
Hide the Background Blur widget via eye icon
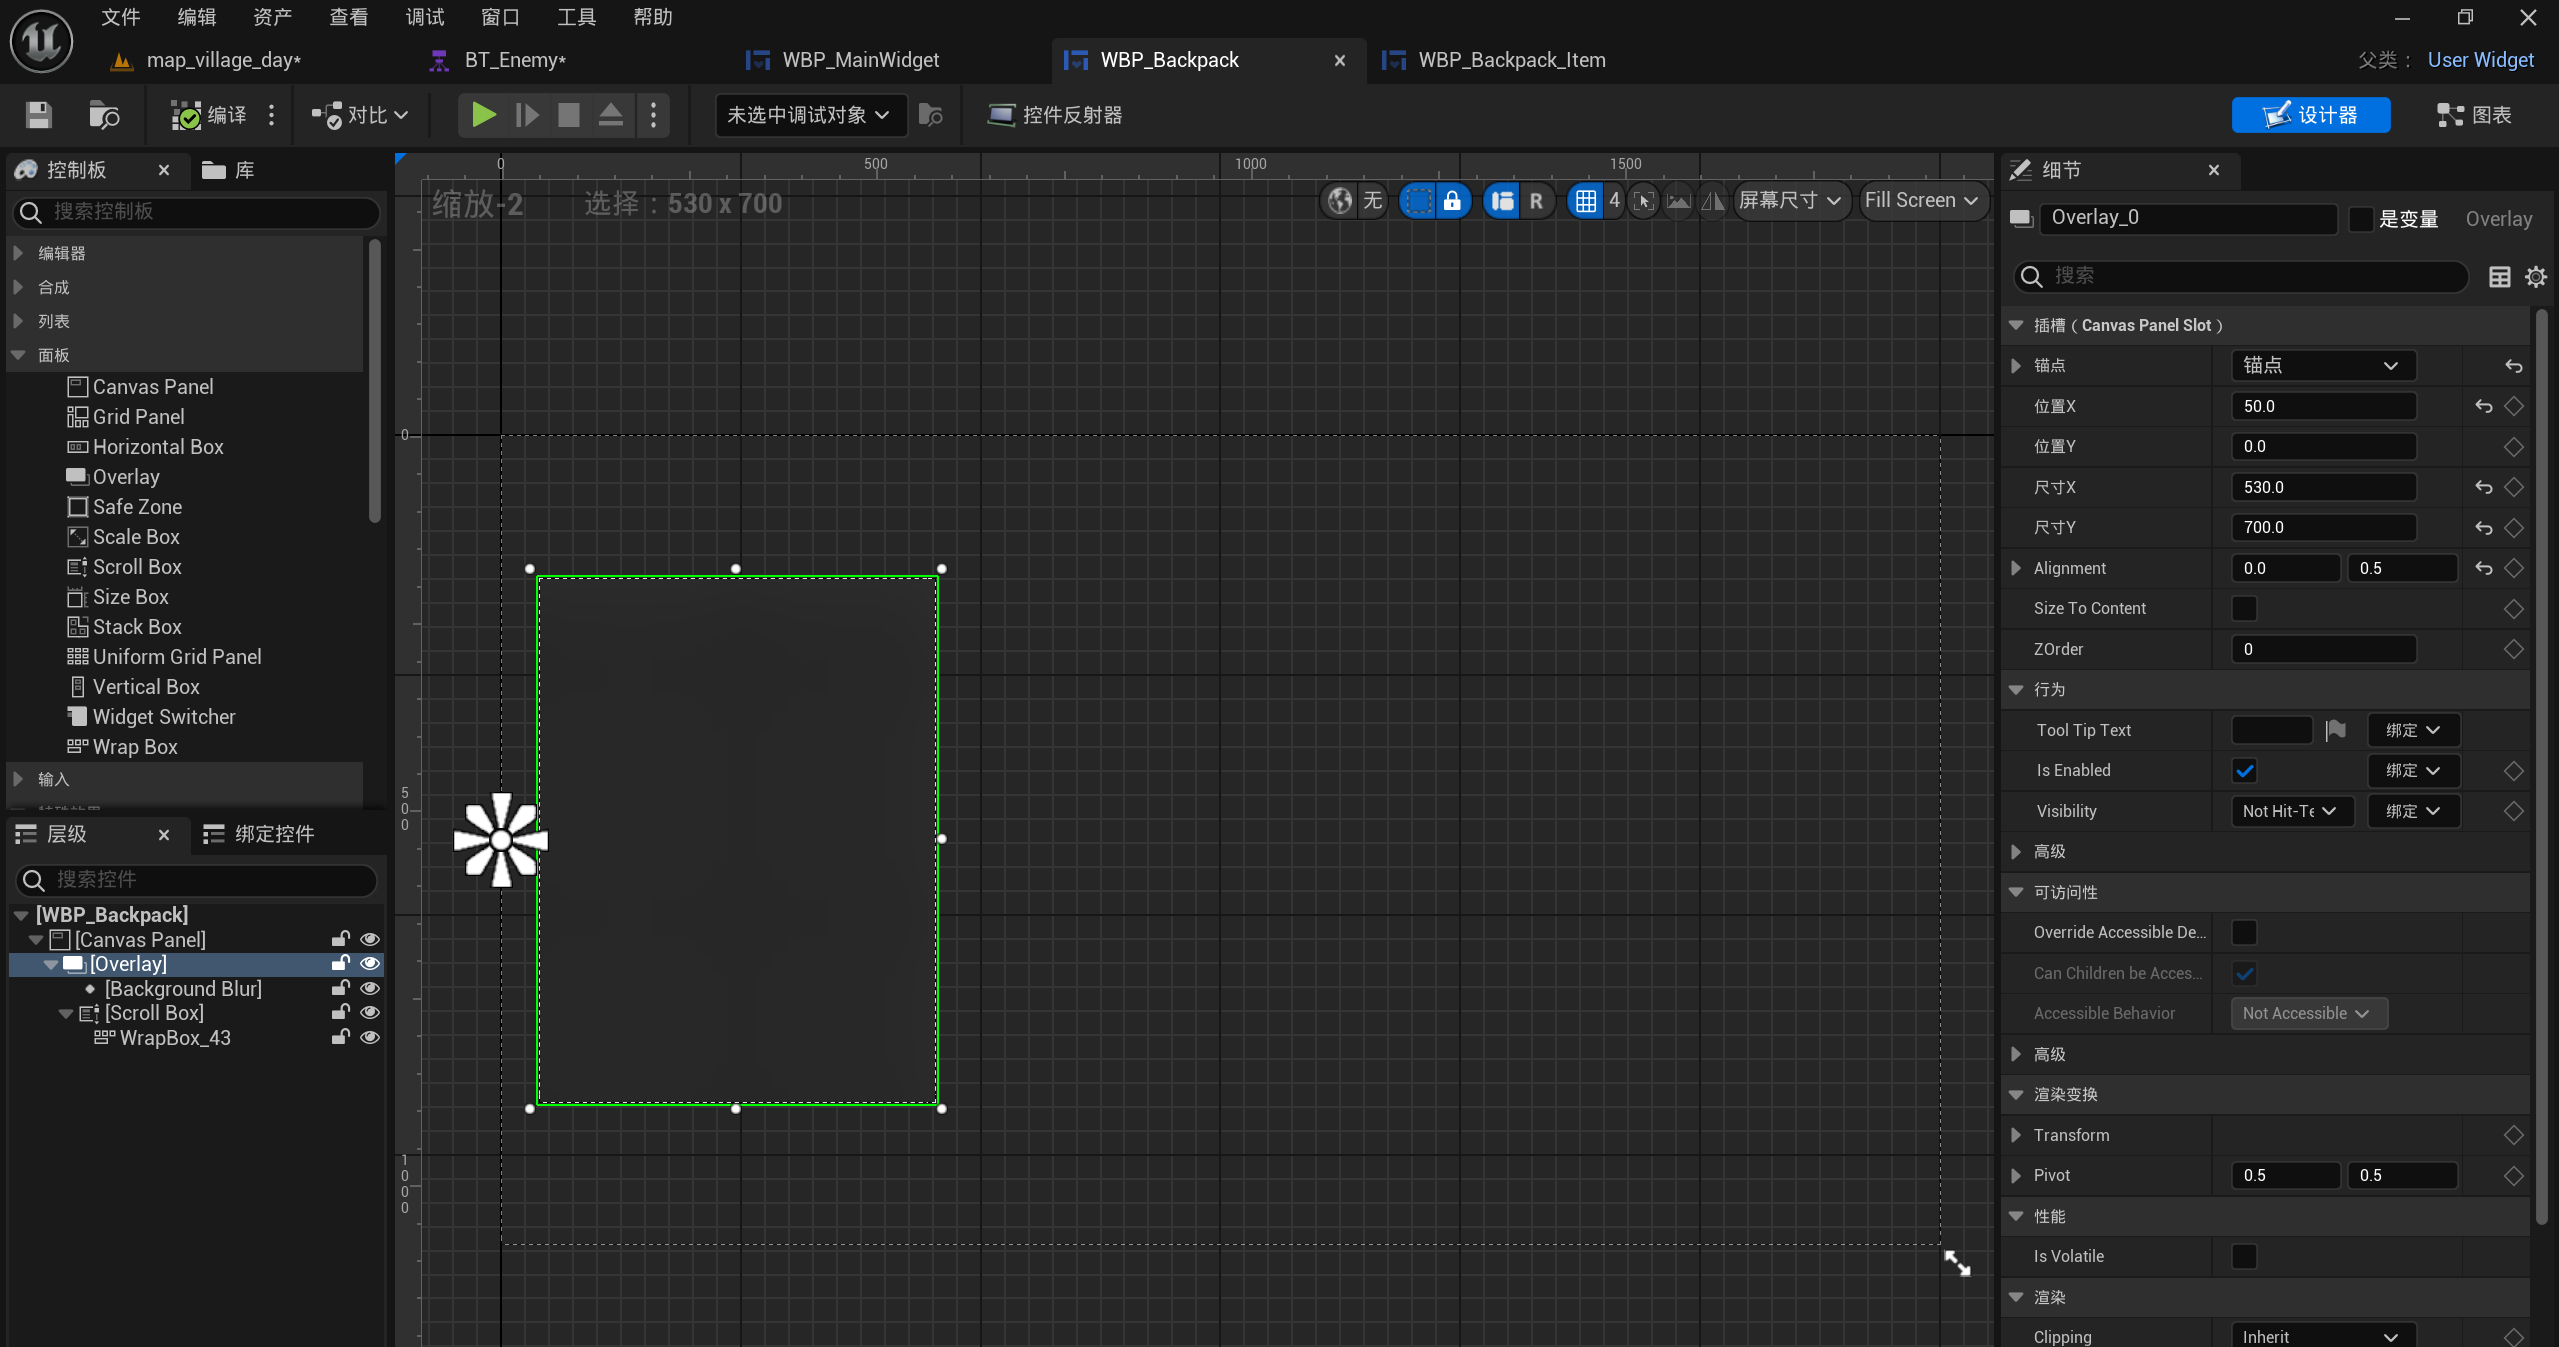(370, 988)
